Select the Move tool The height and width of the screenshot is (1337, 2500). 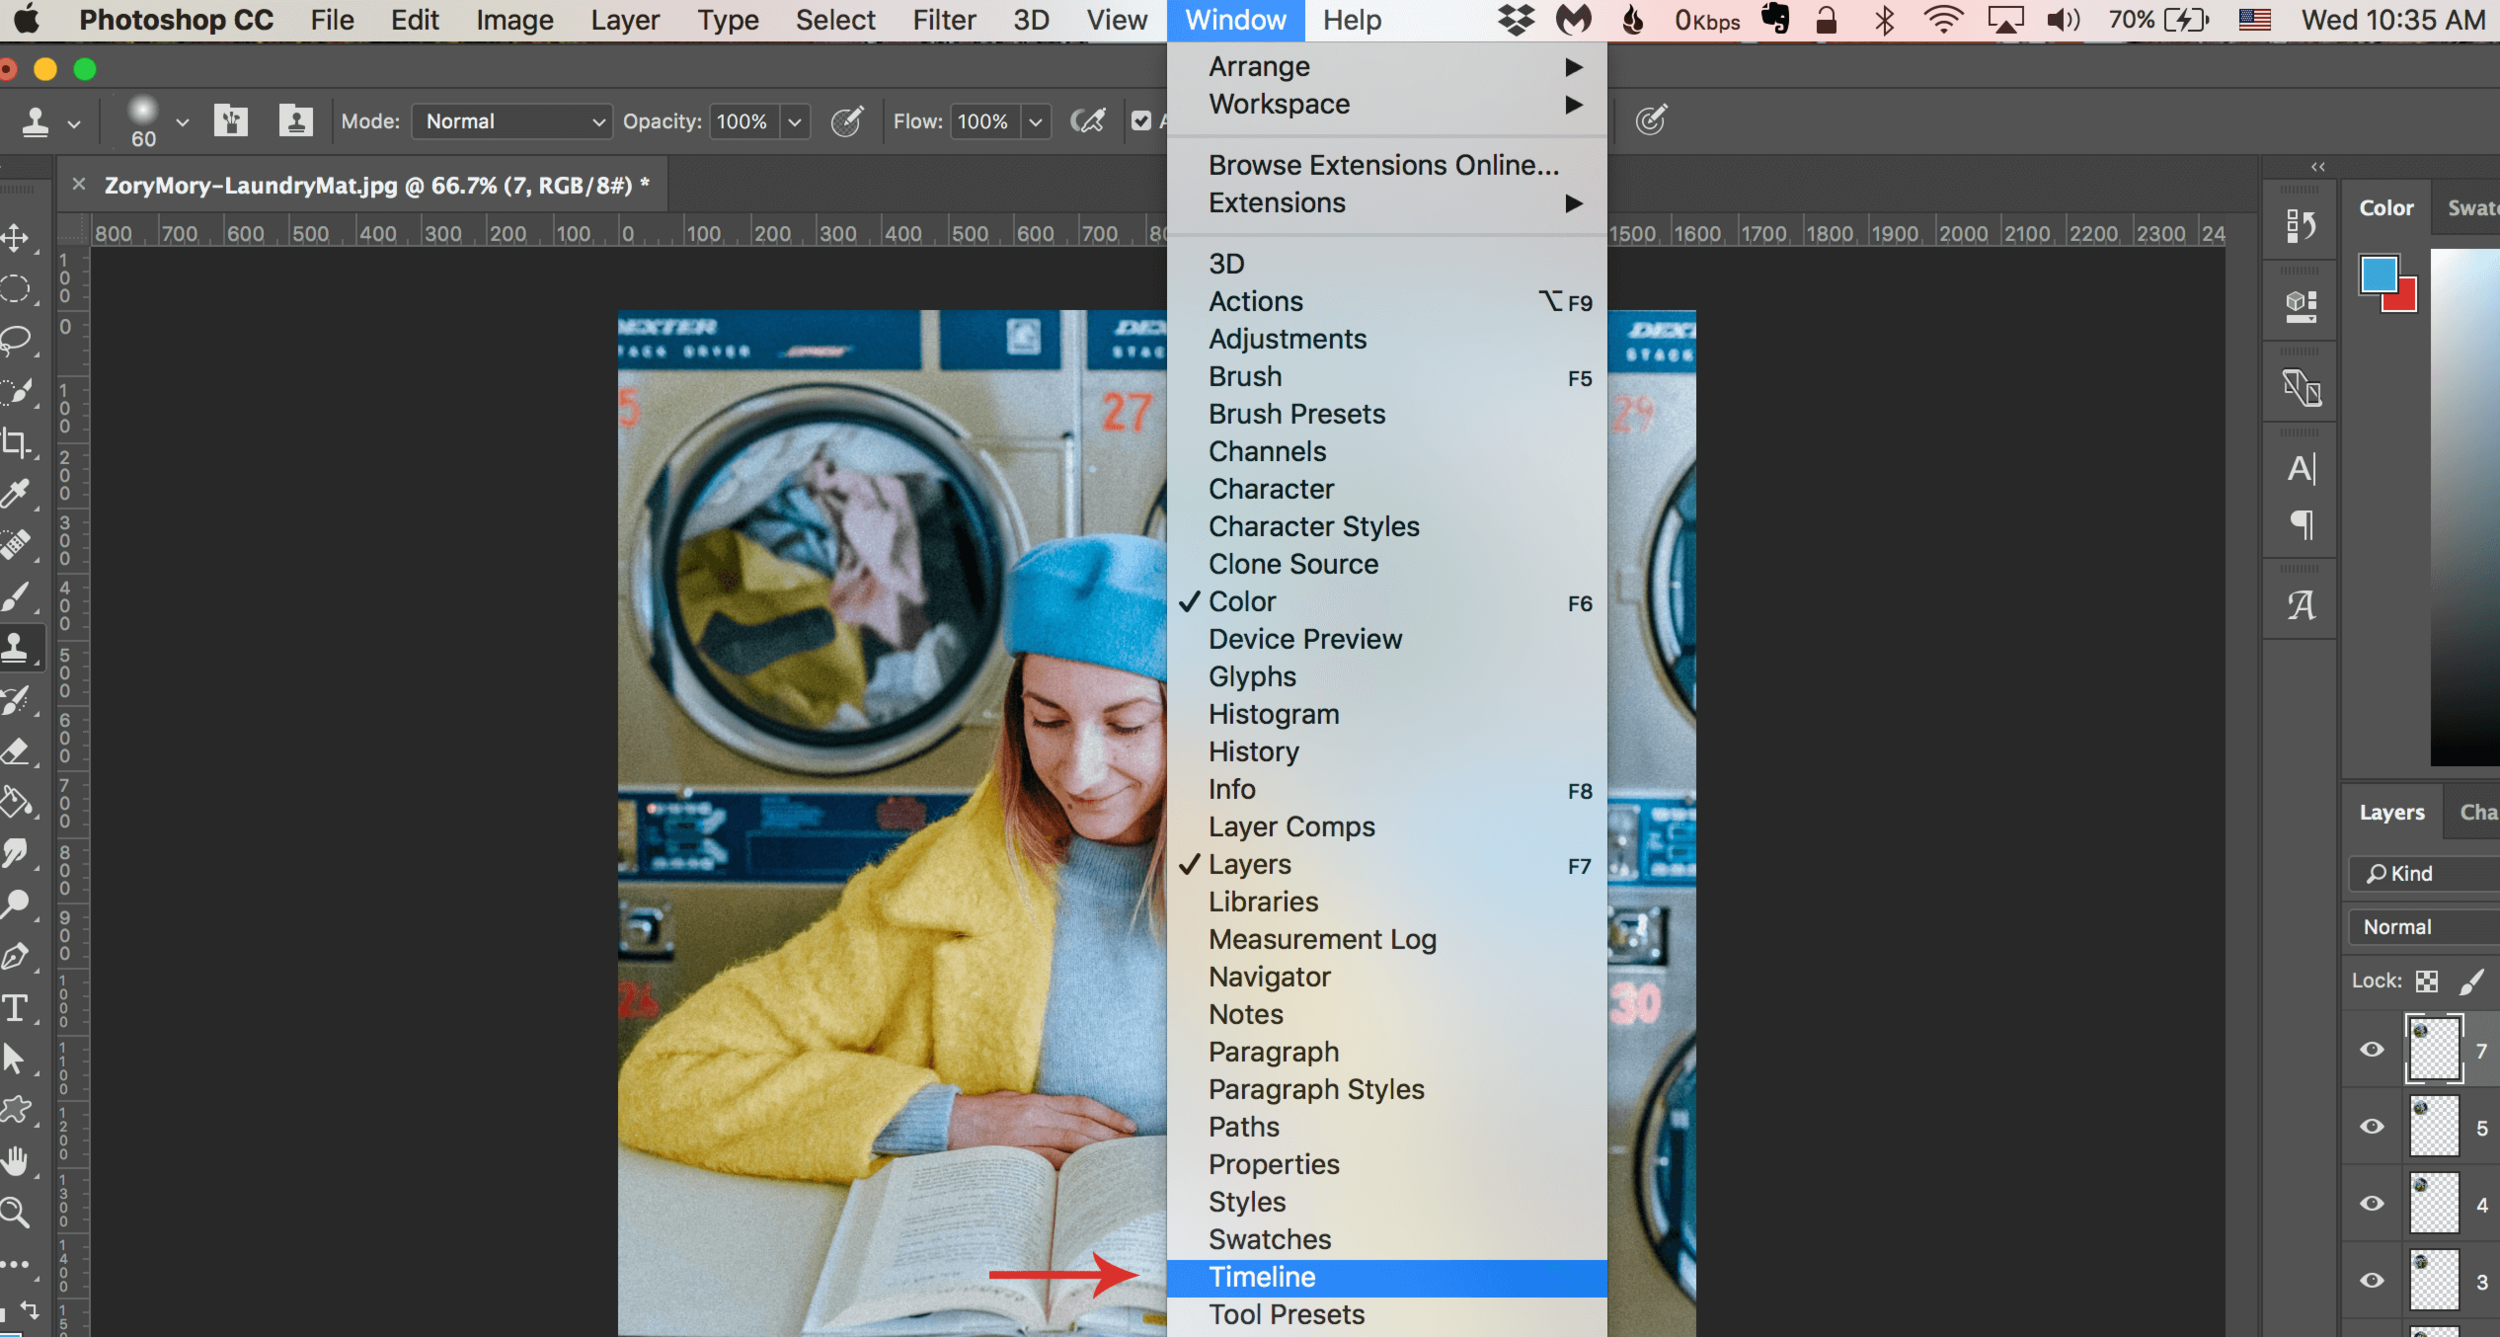[x=15, y=238]
